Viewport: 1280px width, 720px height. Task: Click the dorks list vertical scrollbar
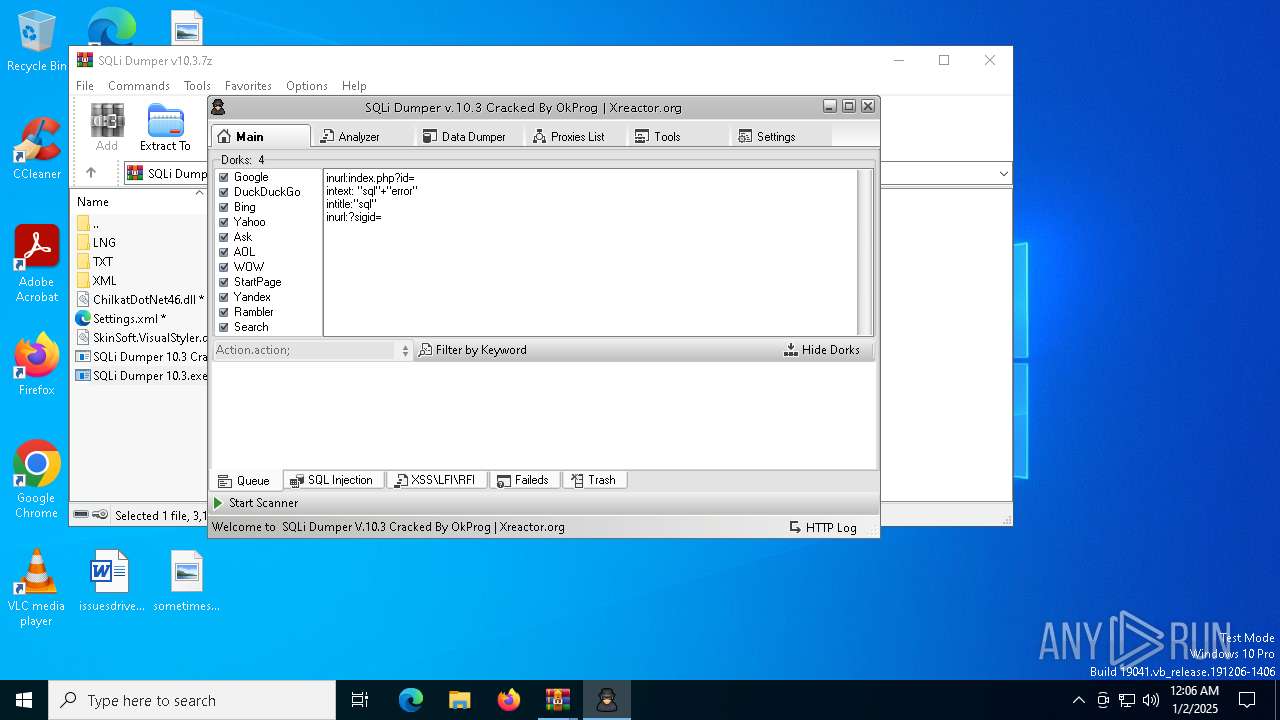tap(865, 252)
